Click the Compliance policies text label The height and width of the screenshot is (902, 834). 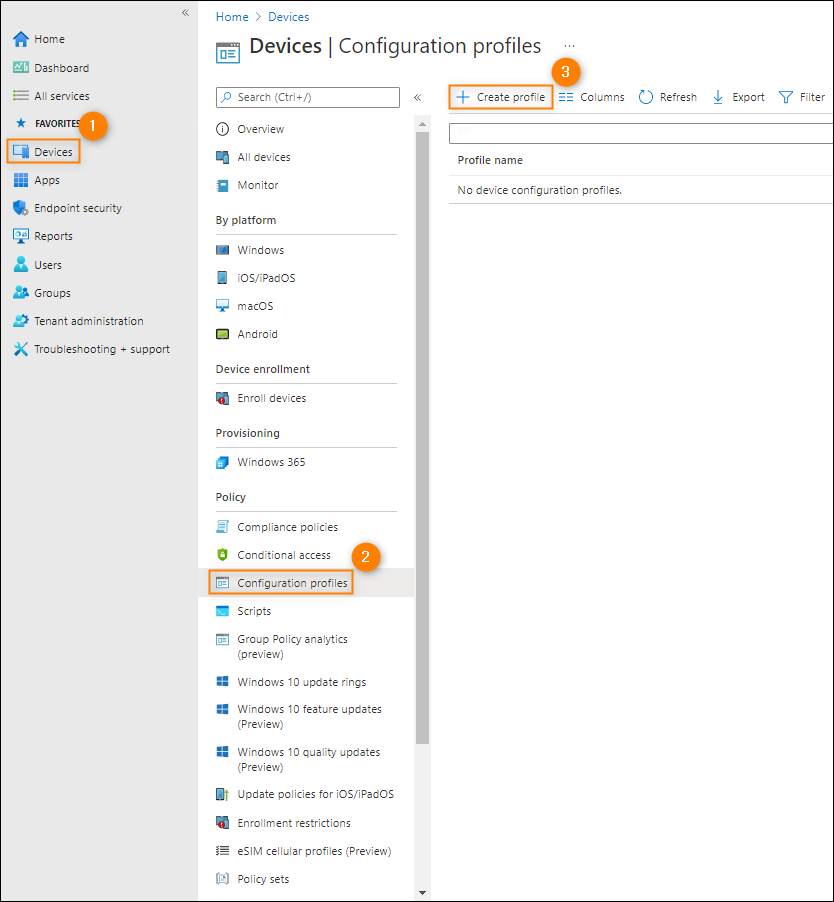click(x=288, y=527)
